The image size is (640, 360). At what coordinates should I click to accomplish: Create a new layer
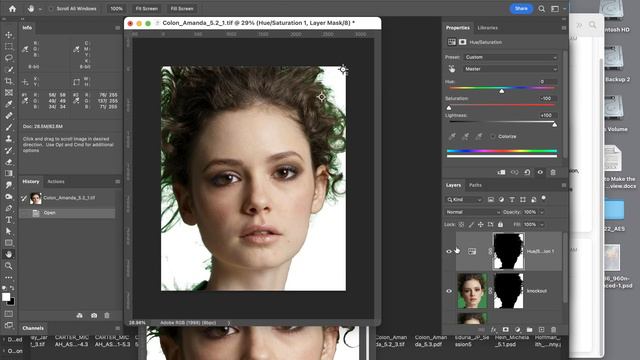coord(541,329)
